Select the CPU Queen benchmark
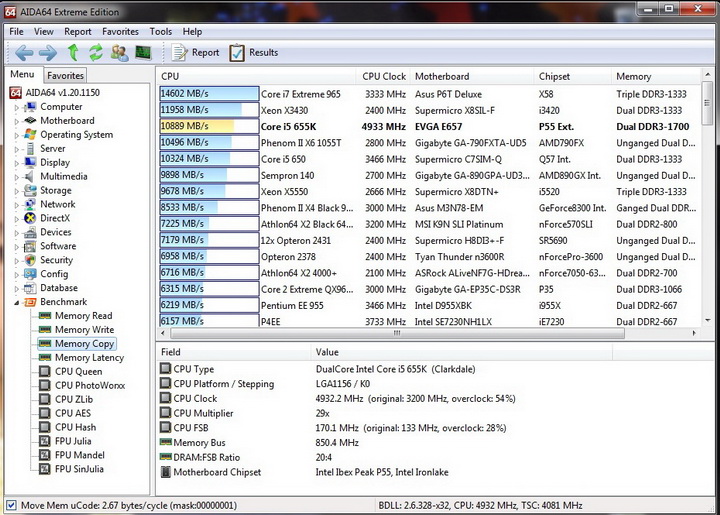The width and height of the screenshot is (720, 515). pos(79,371)
